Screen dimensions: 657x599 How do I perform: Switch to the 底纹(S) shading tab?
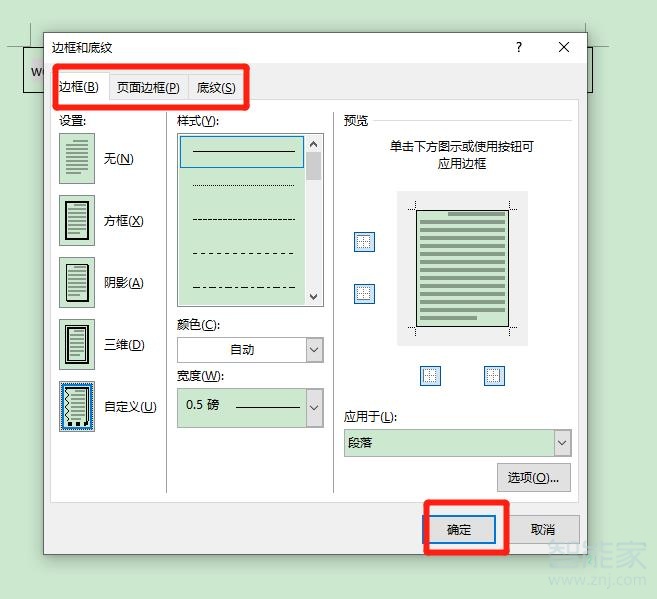coord(216,88)
